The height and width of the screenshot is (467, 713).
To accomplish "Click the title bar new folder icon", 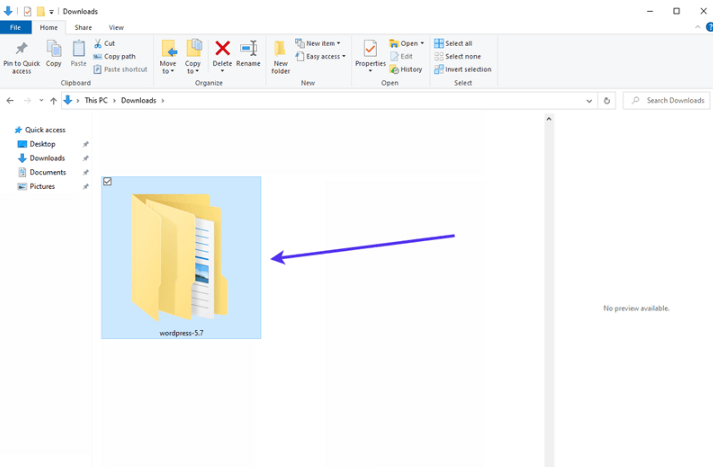I will point(41,11).
